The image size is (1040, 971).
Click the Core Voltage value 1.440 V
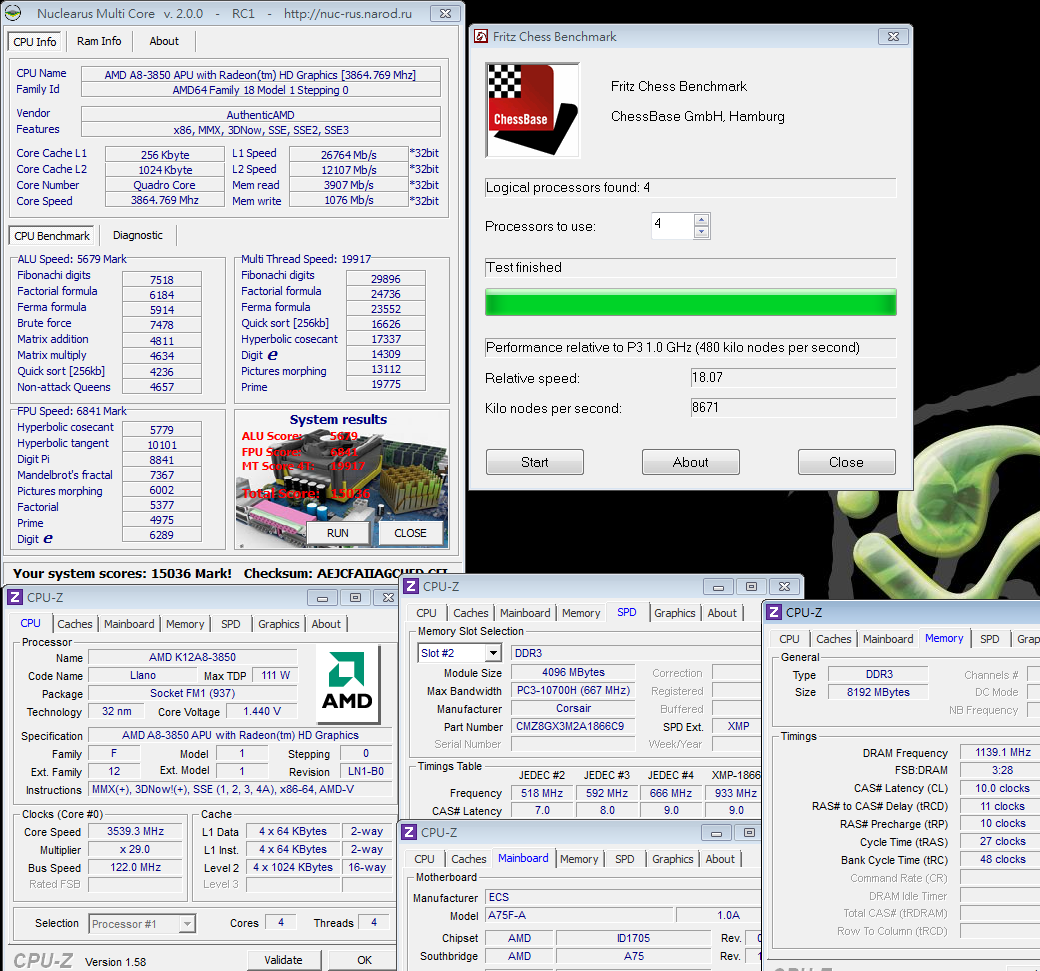point(261,711)
